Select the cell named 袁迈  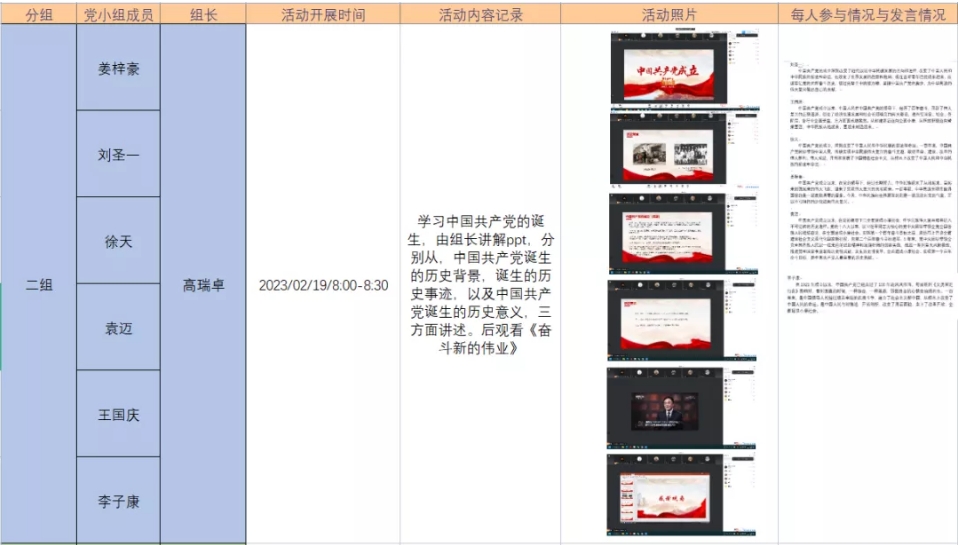pos(118,328)
